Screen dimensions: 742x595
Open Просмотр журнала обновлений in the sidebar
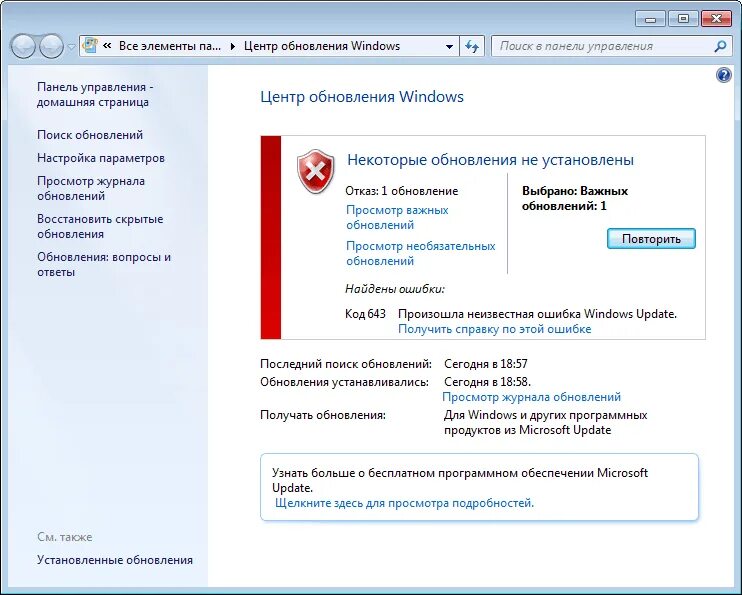pyautogui.click(x=91, y=188)
